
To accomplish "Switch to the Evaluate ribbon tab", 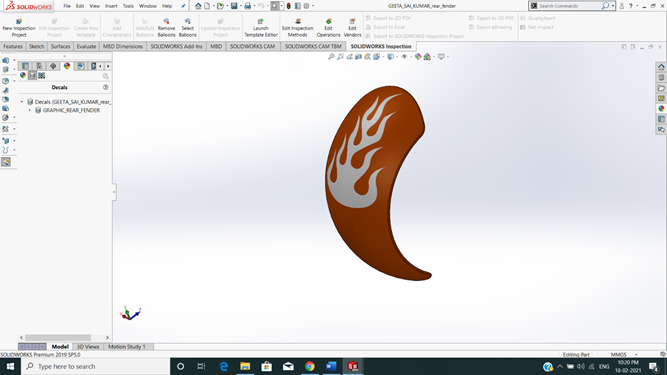I will [86, 46].
